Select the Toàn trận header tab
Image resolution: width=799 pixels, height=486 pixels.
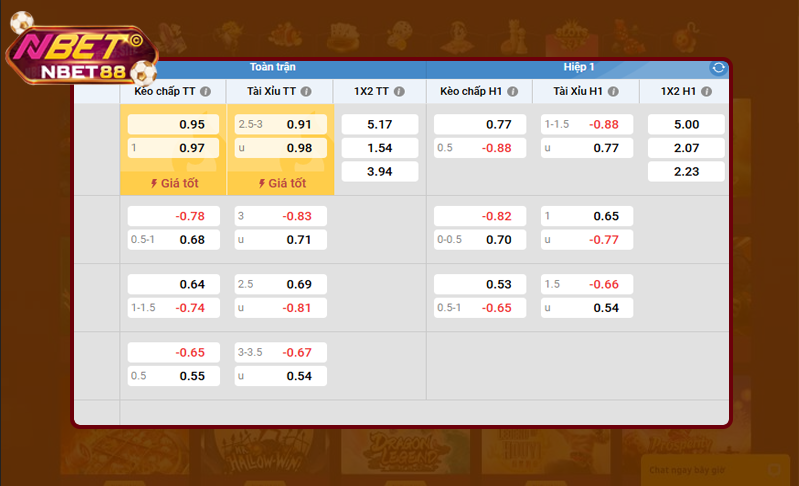coord(273,67)
